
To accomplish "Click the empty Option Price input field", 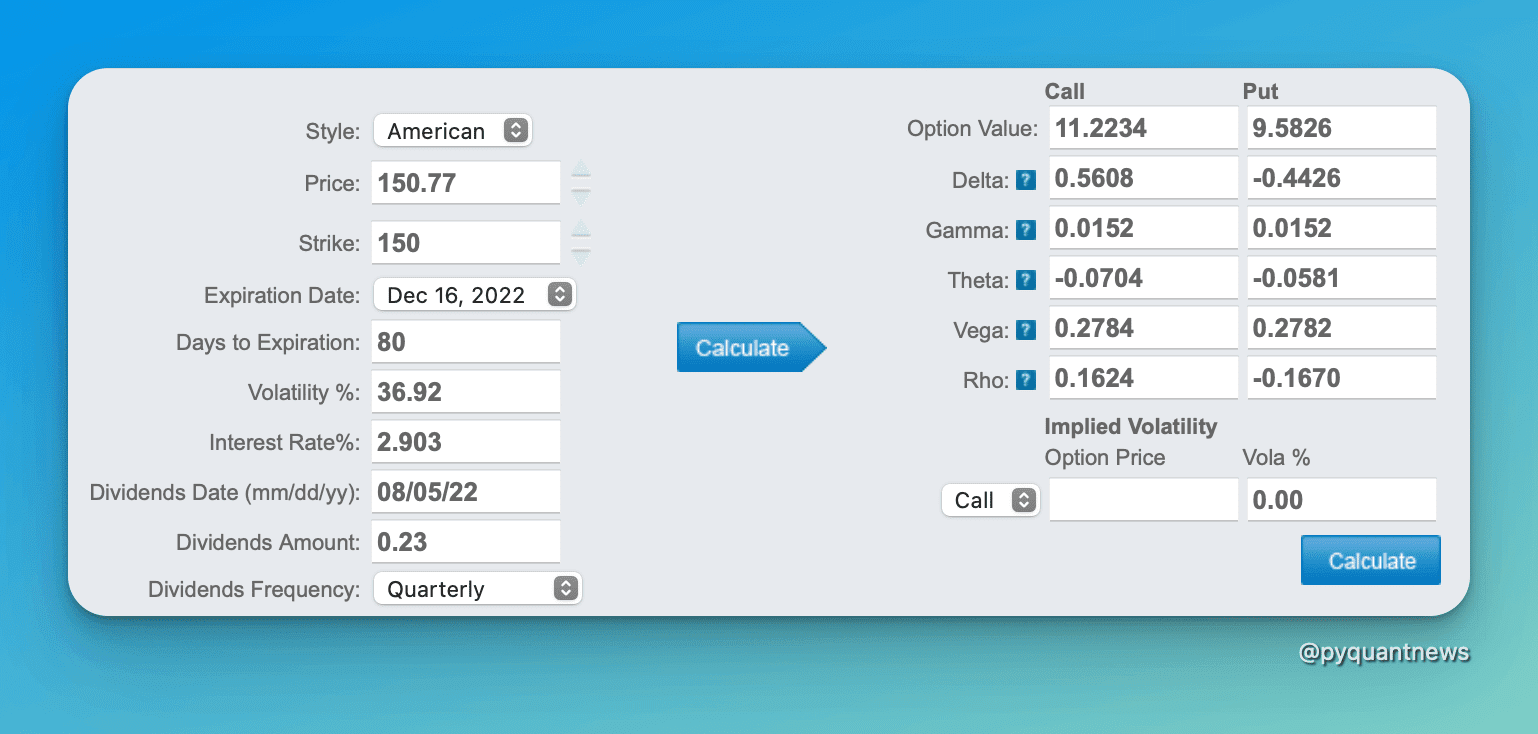I will pos(1143,500).
